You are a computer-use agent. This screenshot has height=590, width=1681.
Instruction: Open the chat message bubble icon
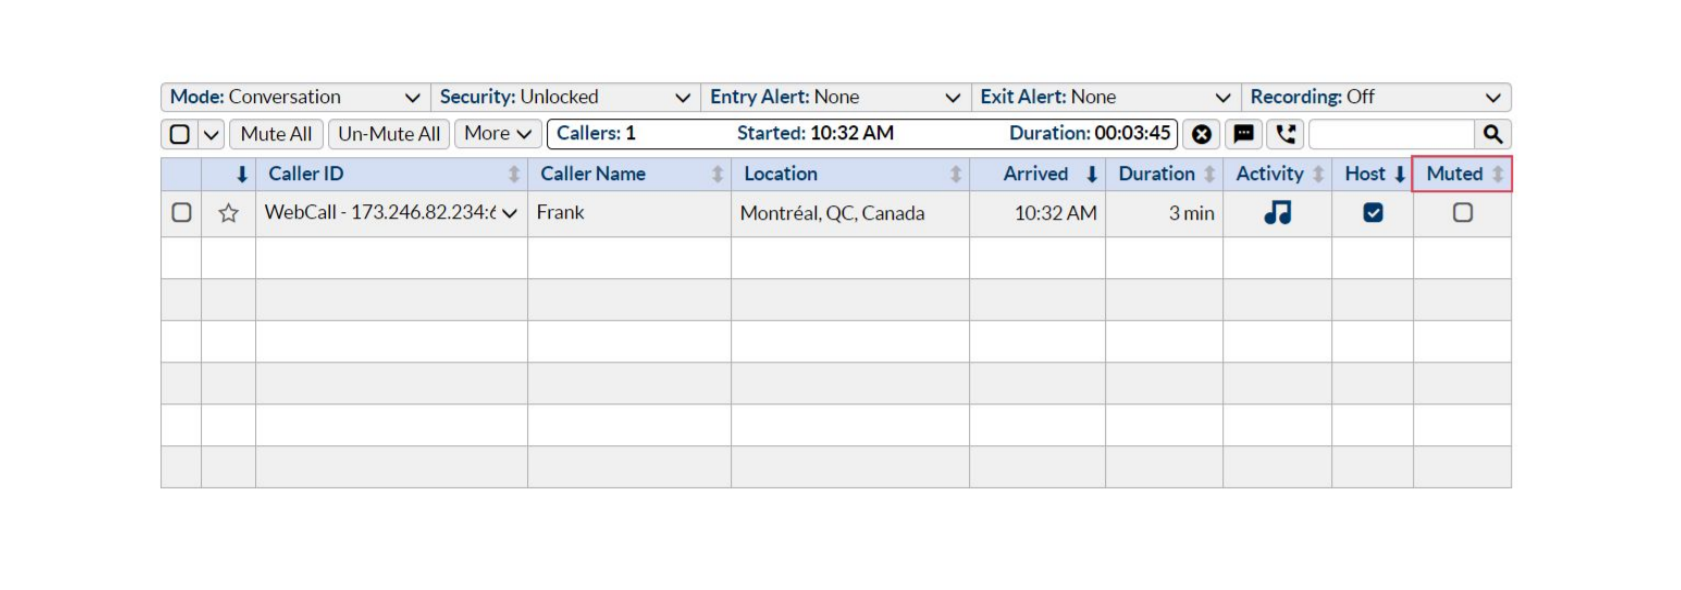click(1243, 134)
